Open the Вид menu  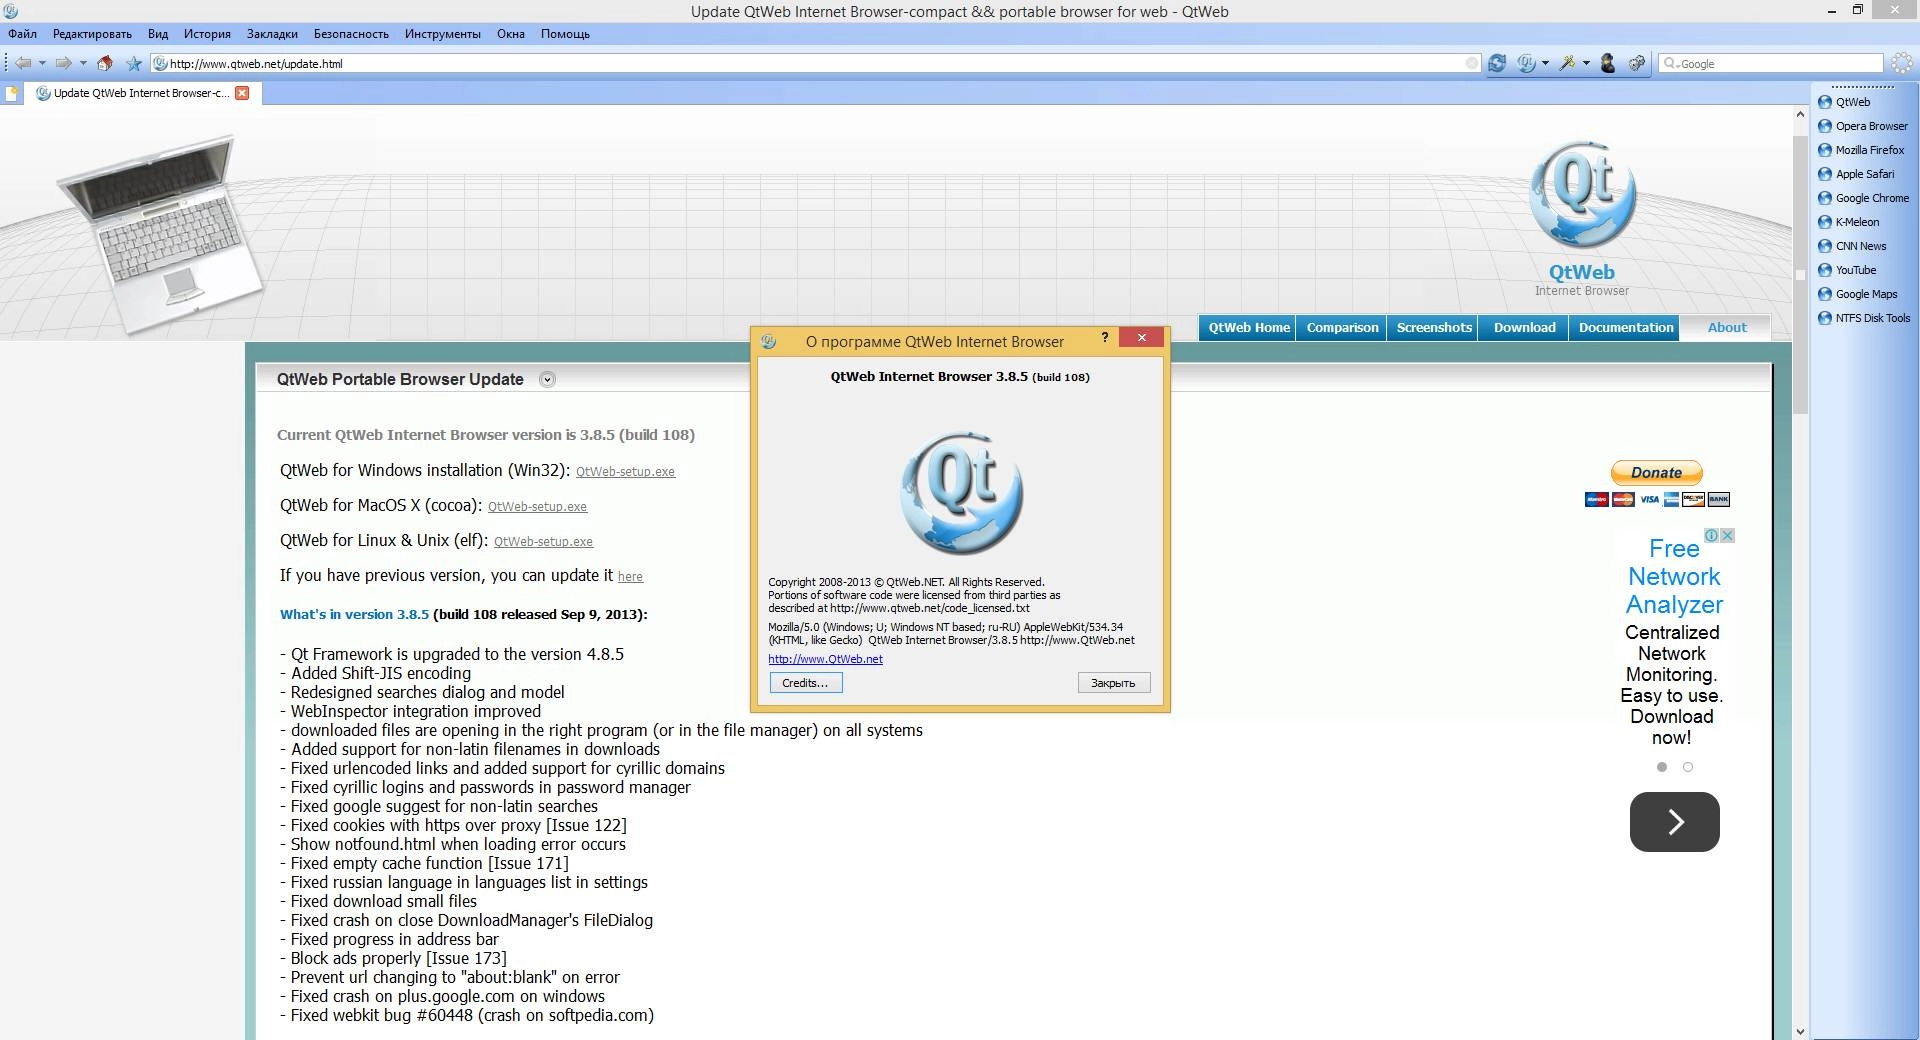tap(158, 34)
